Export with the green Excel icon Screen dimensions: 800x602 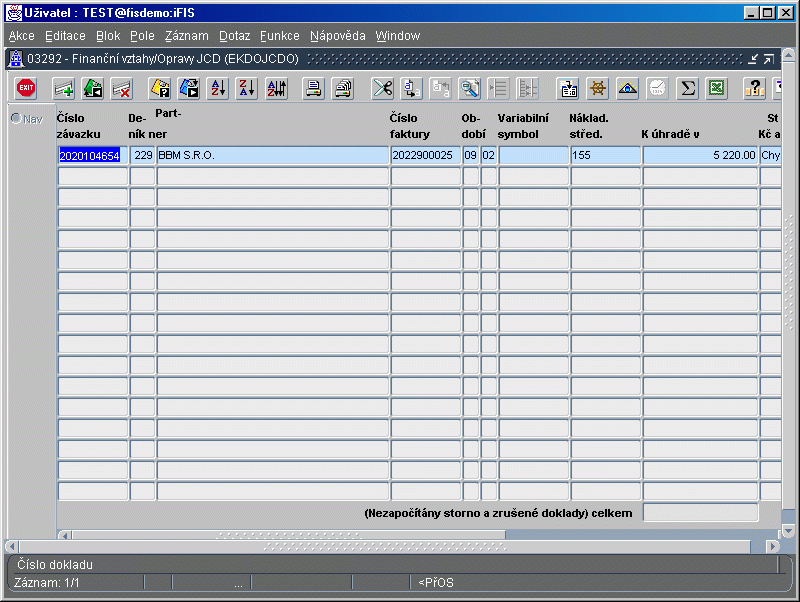[x=716, y=88]
